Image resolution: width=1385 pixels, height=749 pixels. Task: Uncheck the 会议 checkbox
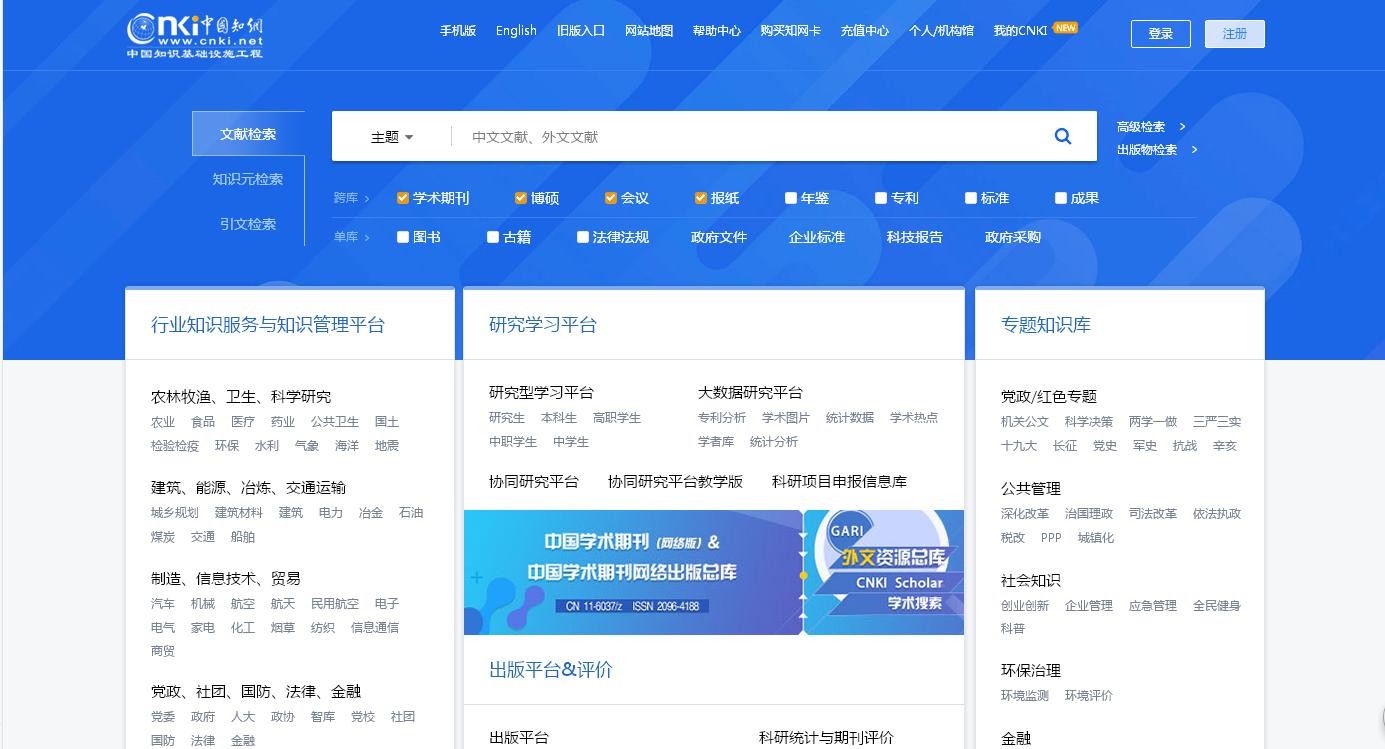coord(611,198)
